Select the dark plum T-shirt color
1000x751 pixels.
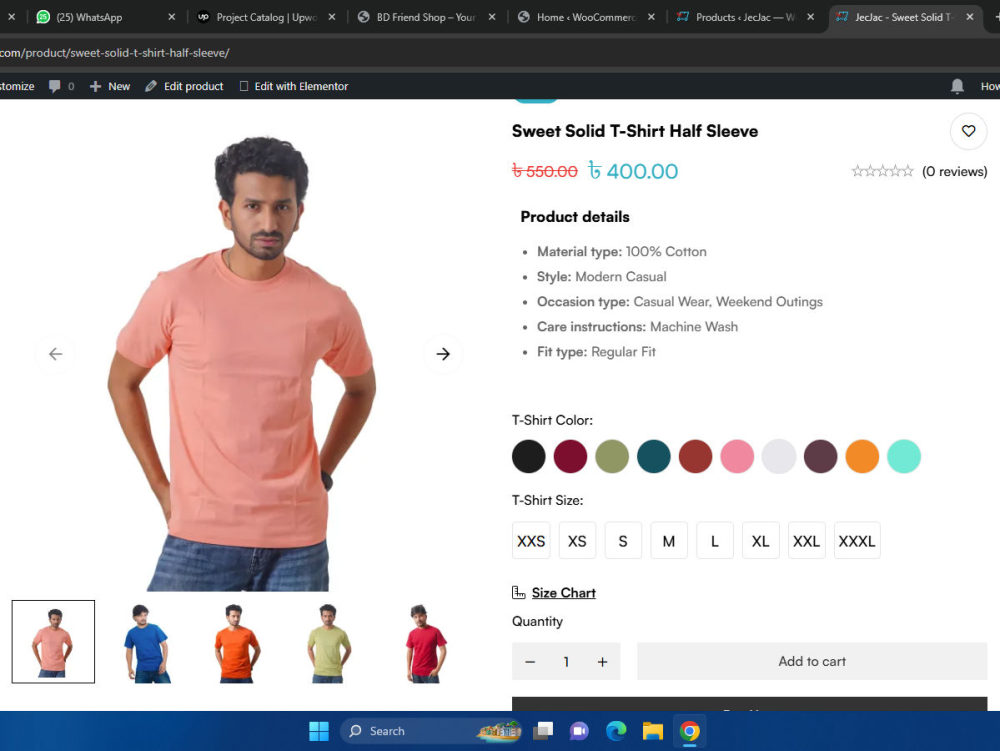coord(821,456)
